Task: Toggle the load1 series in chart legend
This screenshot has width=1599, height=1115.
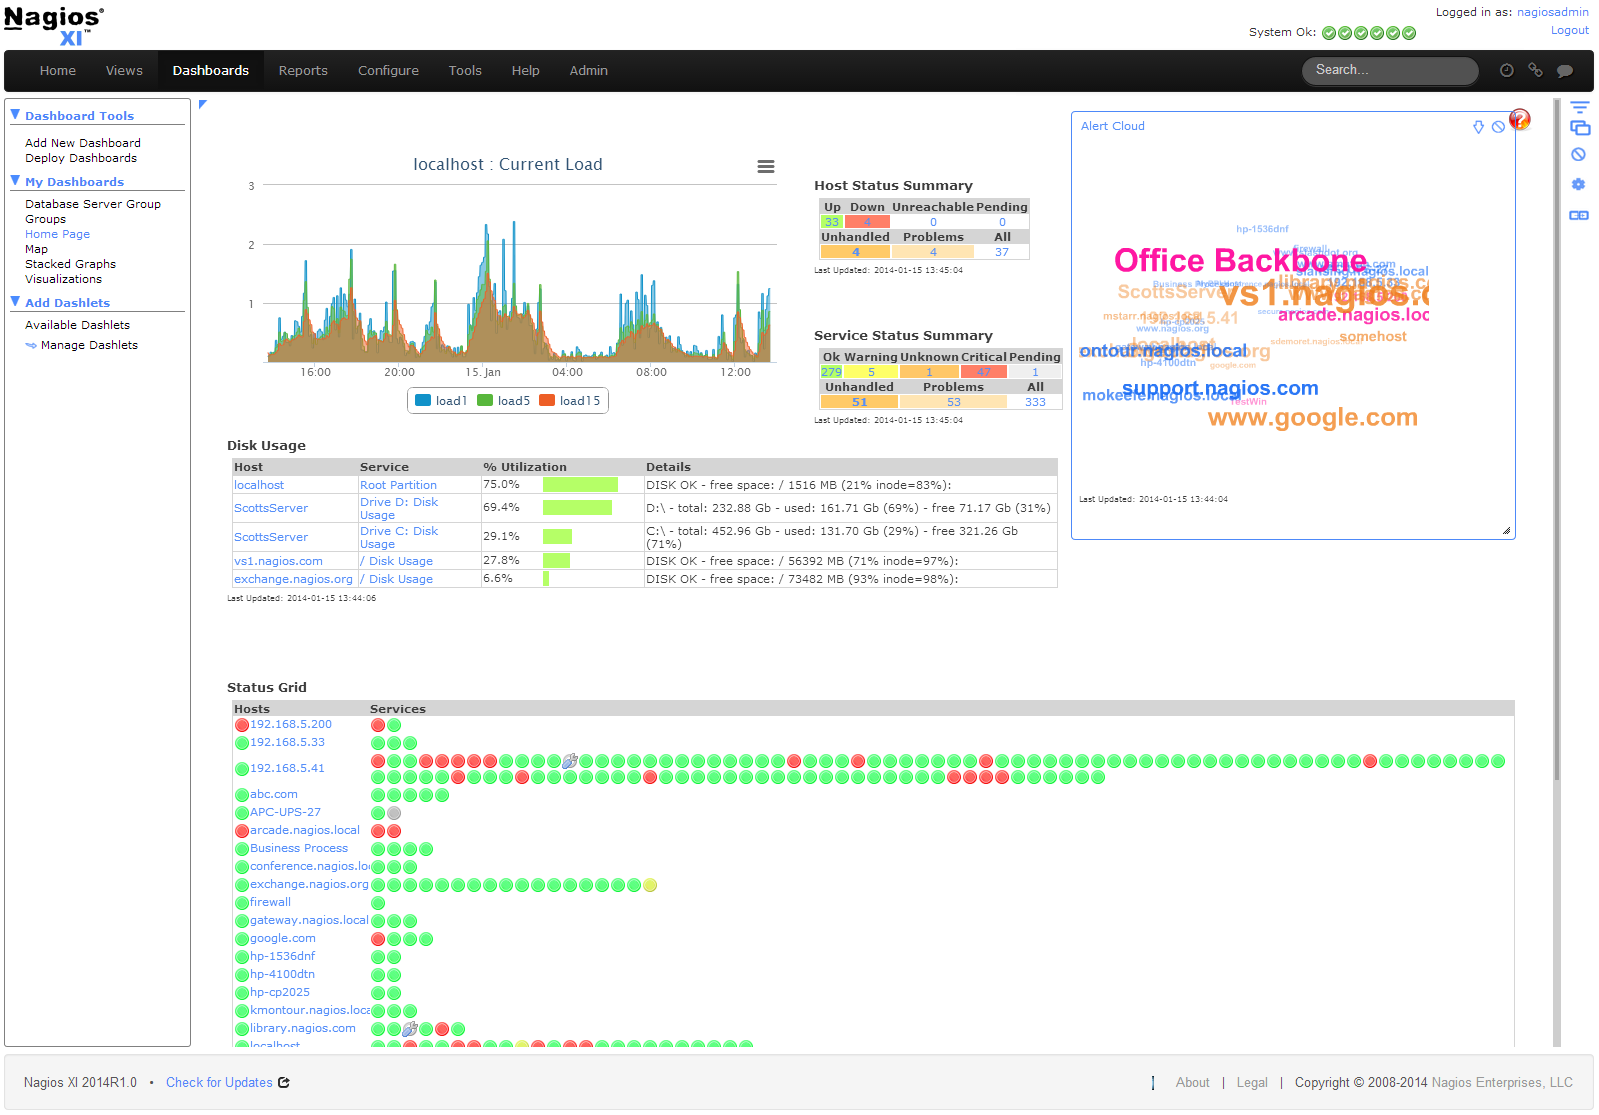Action: coord(441,401)
